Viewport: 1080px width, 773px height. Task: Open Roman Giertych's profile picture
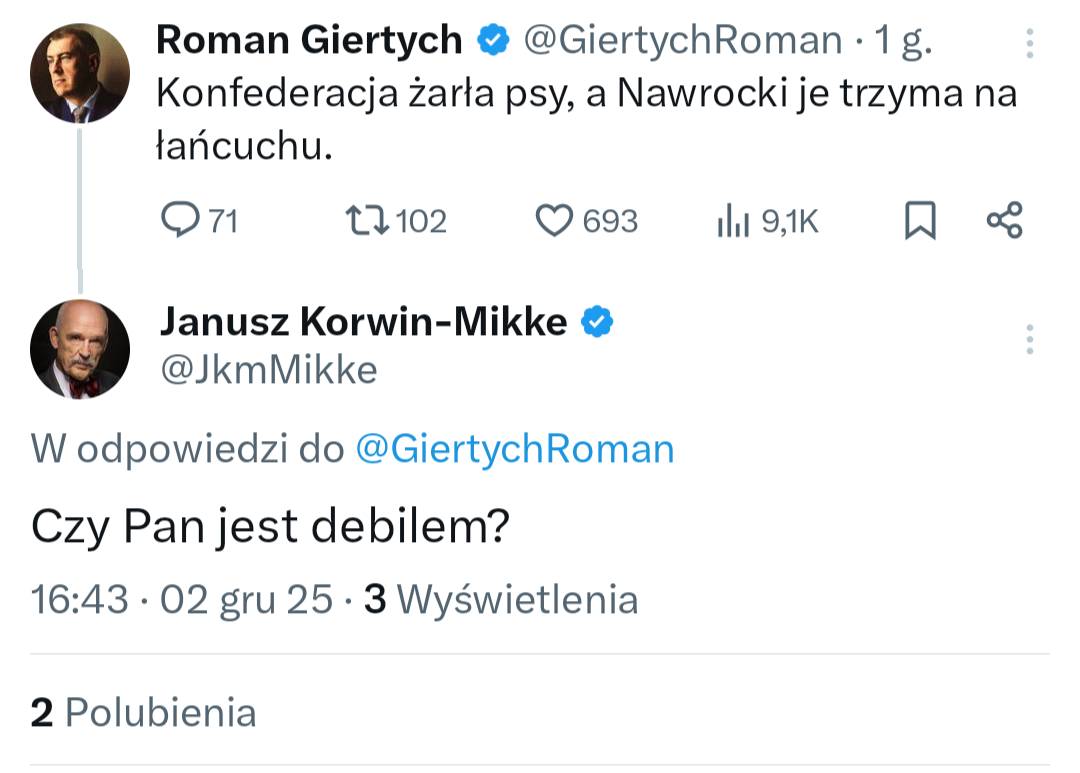[x=80, y=73]
